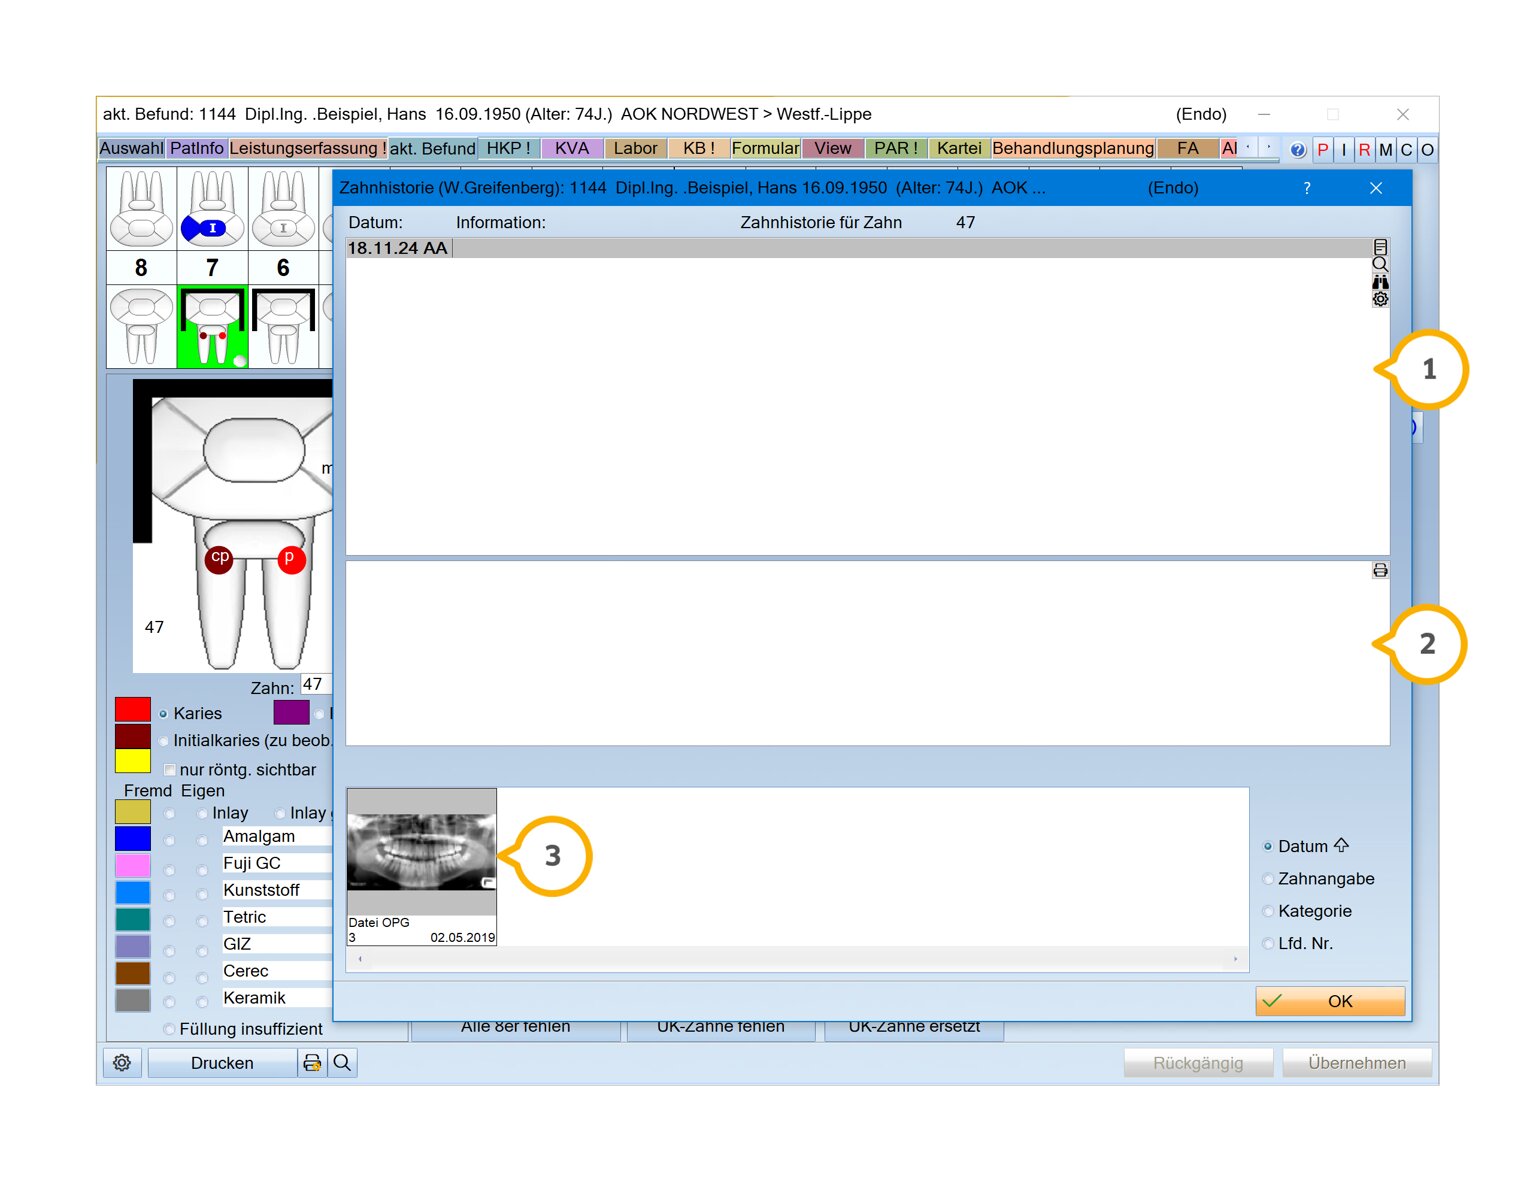Sort by Zahnangabe radio button

[x=1268, y=879]
